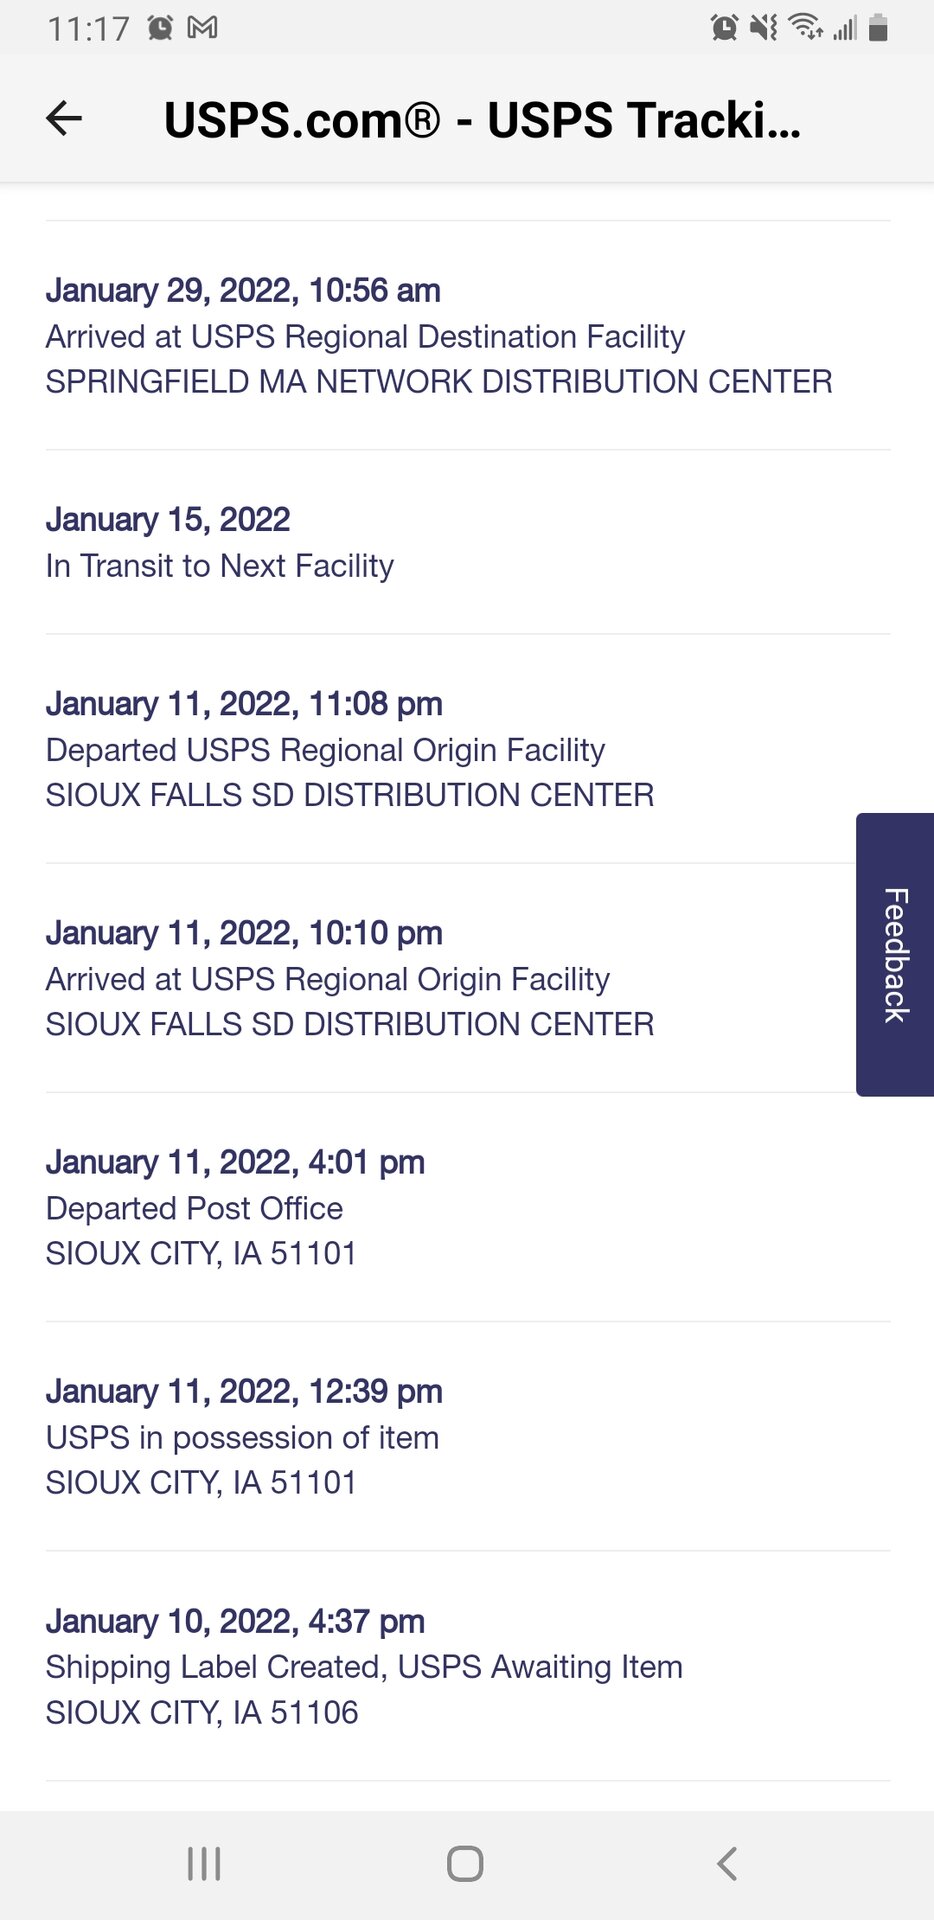
Task: Select the Departed Post Office entry
Action: coord(235,1207)
